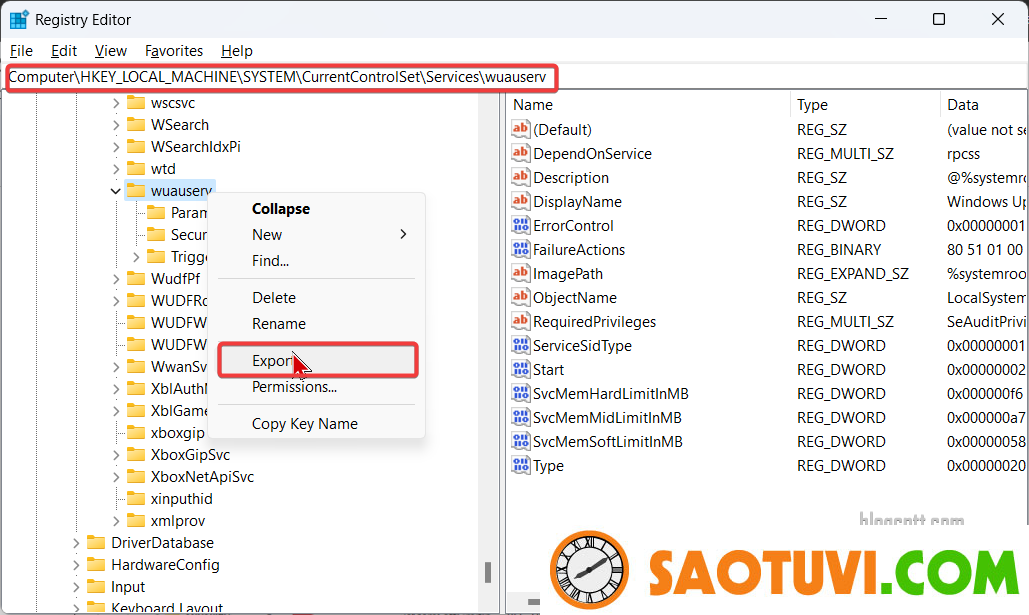
Task: Expand the HardwareConfig key
Action: coord(75,565)
